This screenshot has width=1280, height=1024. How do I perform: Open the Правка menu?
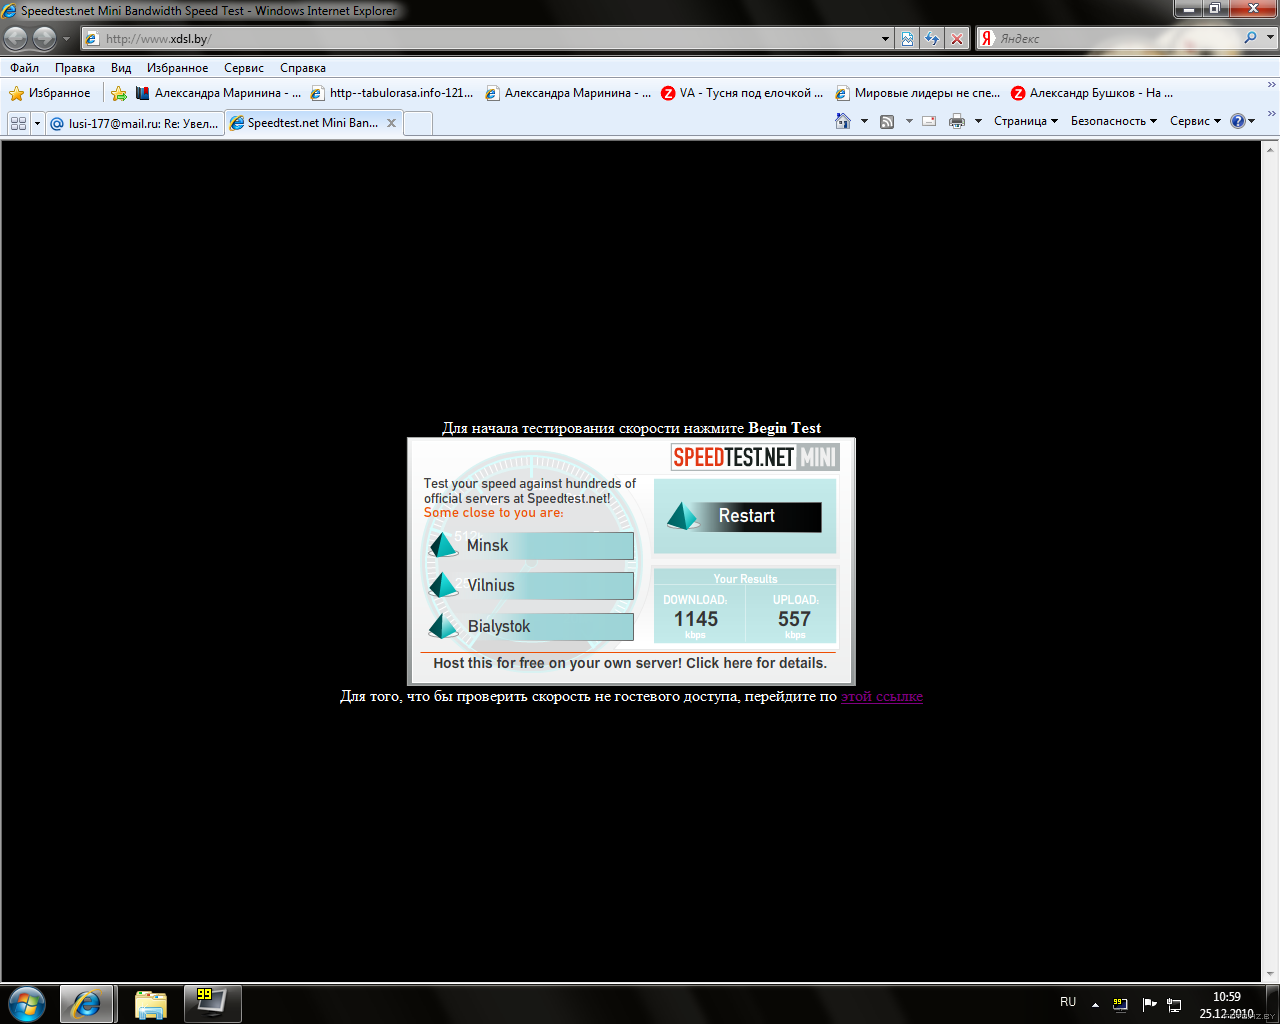pyautogui.click(x=75, y=68)
